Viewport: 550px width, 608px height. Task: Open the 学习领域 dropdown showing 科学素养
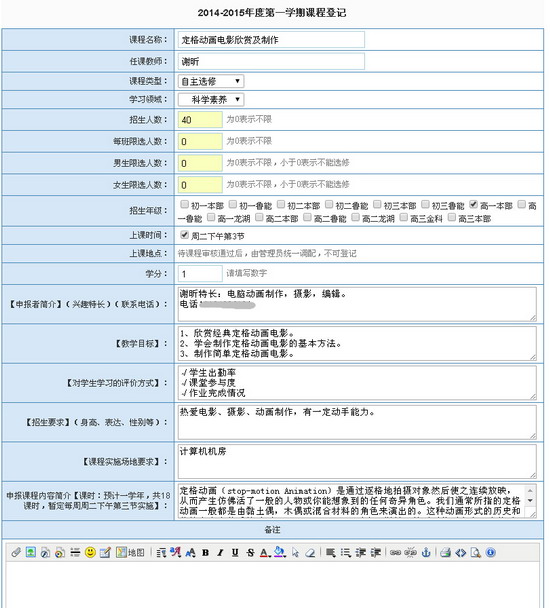point(211,100)
